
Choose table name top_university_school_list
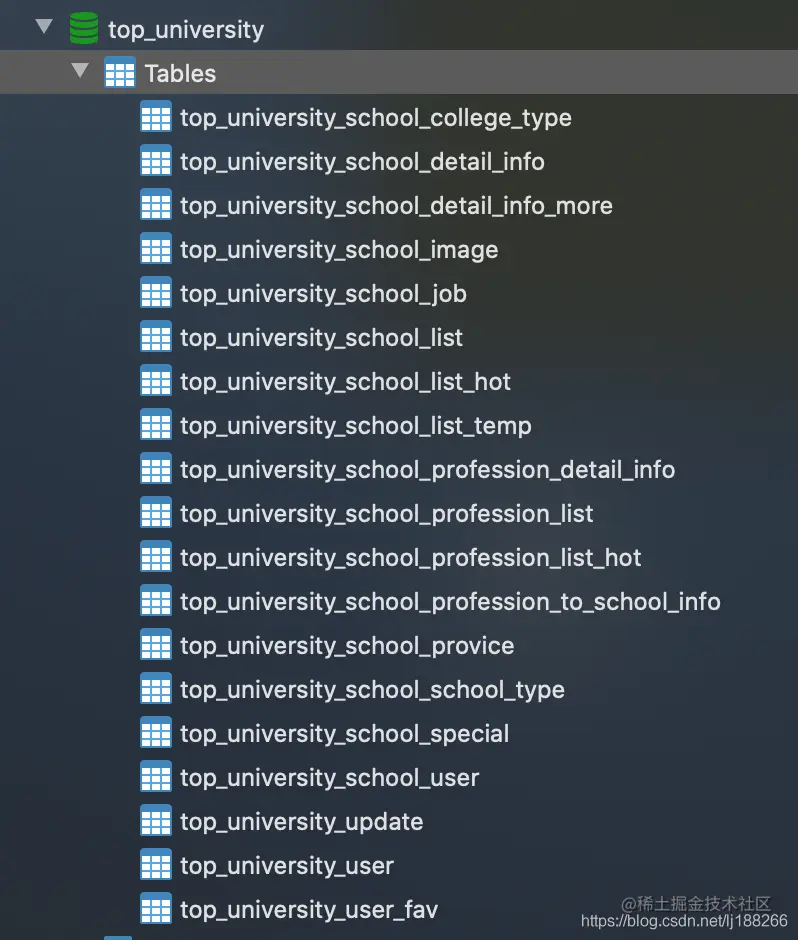[321, 338]
